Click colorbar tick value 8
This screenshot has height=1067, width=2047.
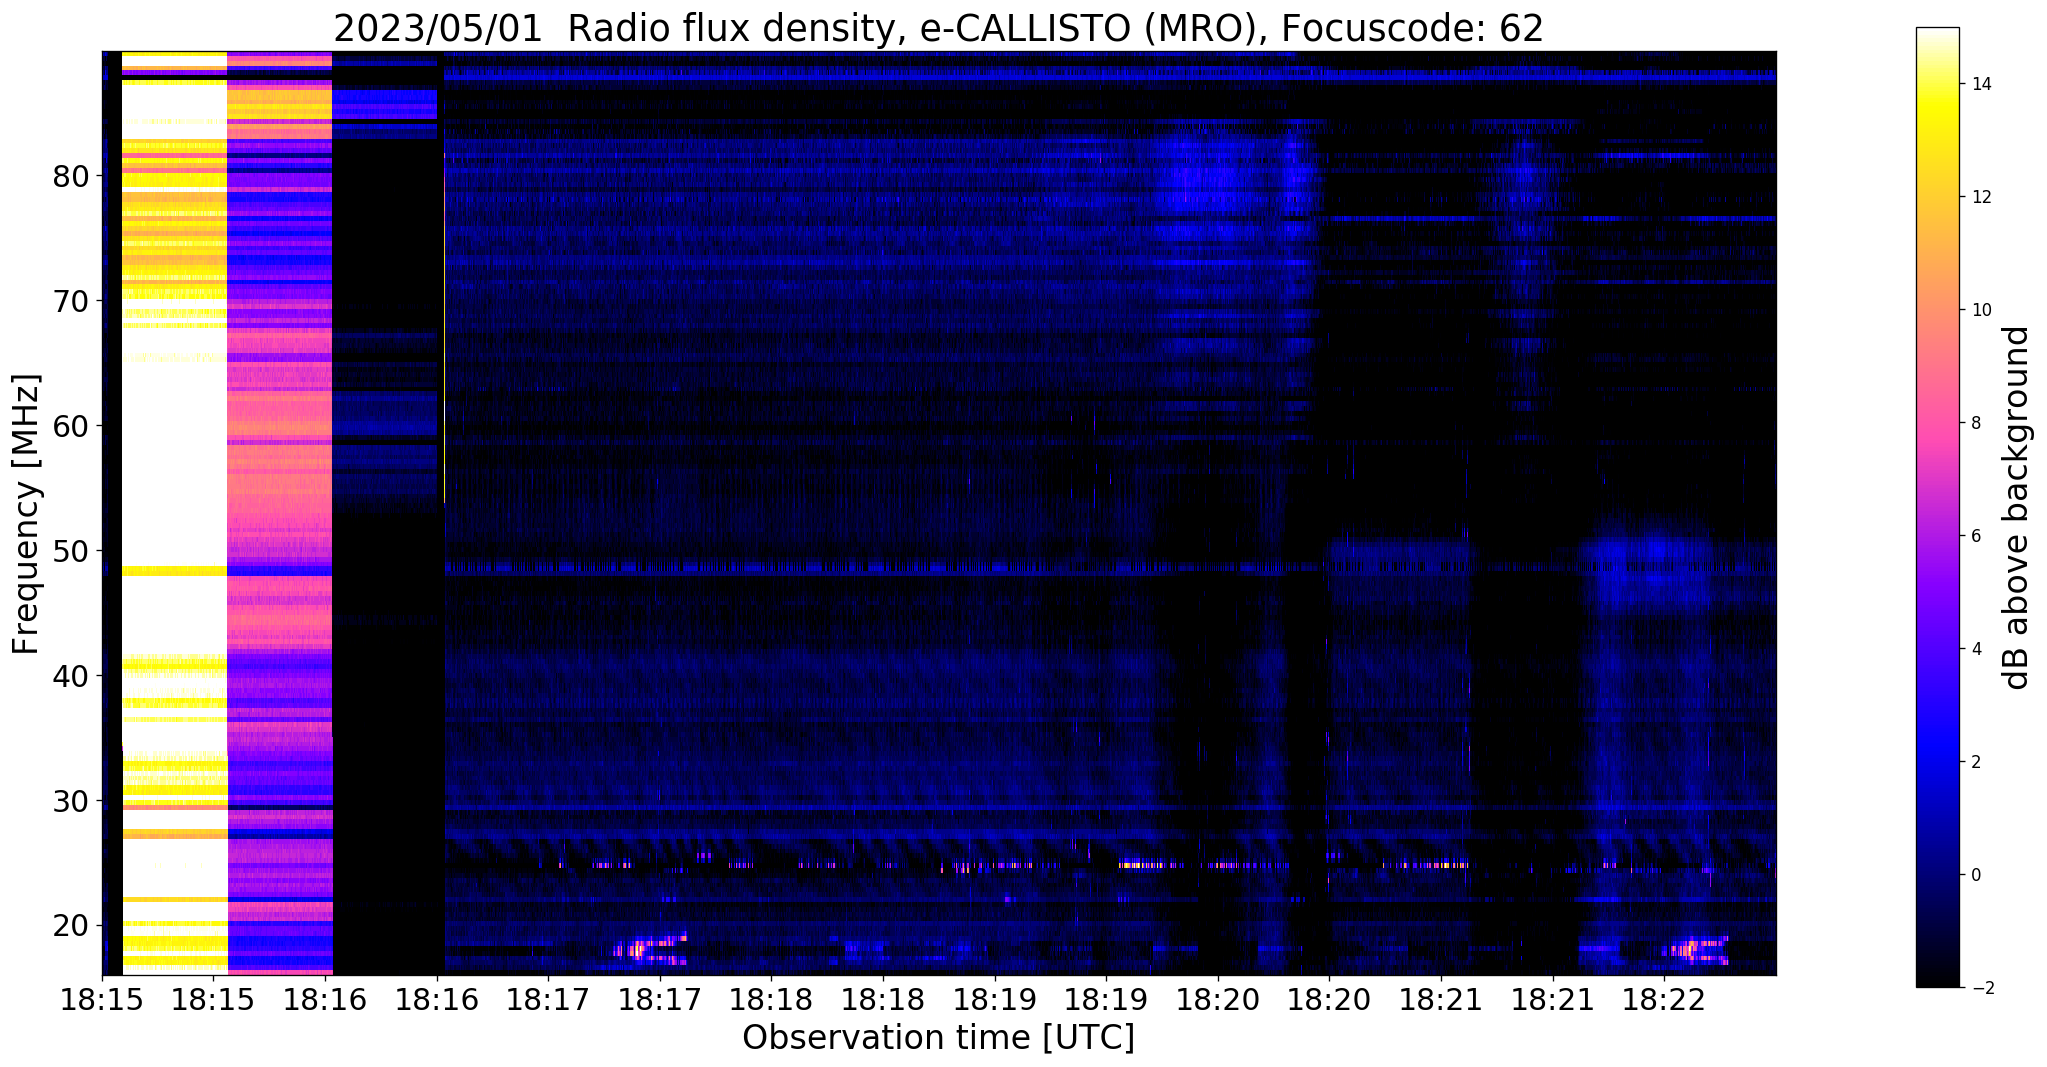pos(1975,423)
